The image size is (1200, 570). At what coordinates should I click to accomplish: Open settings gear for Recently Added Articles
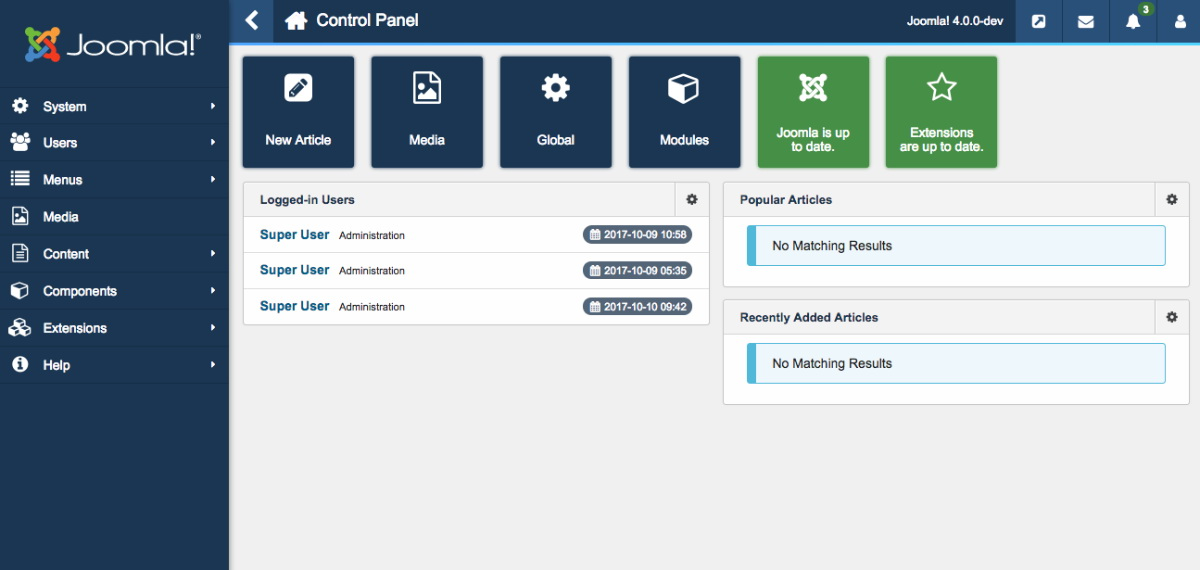1171,317
